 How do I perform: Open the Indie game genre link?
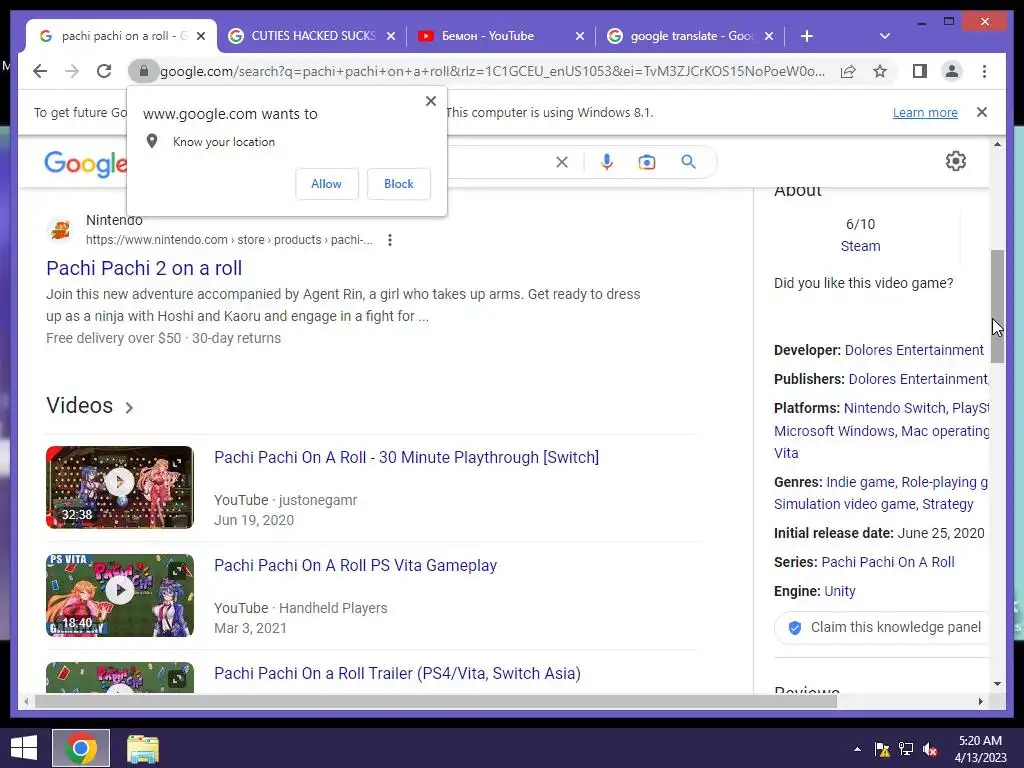coord(860,482)
